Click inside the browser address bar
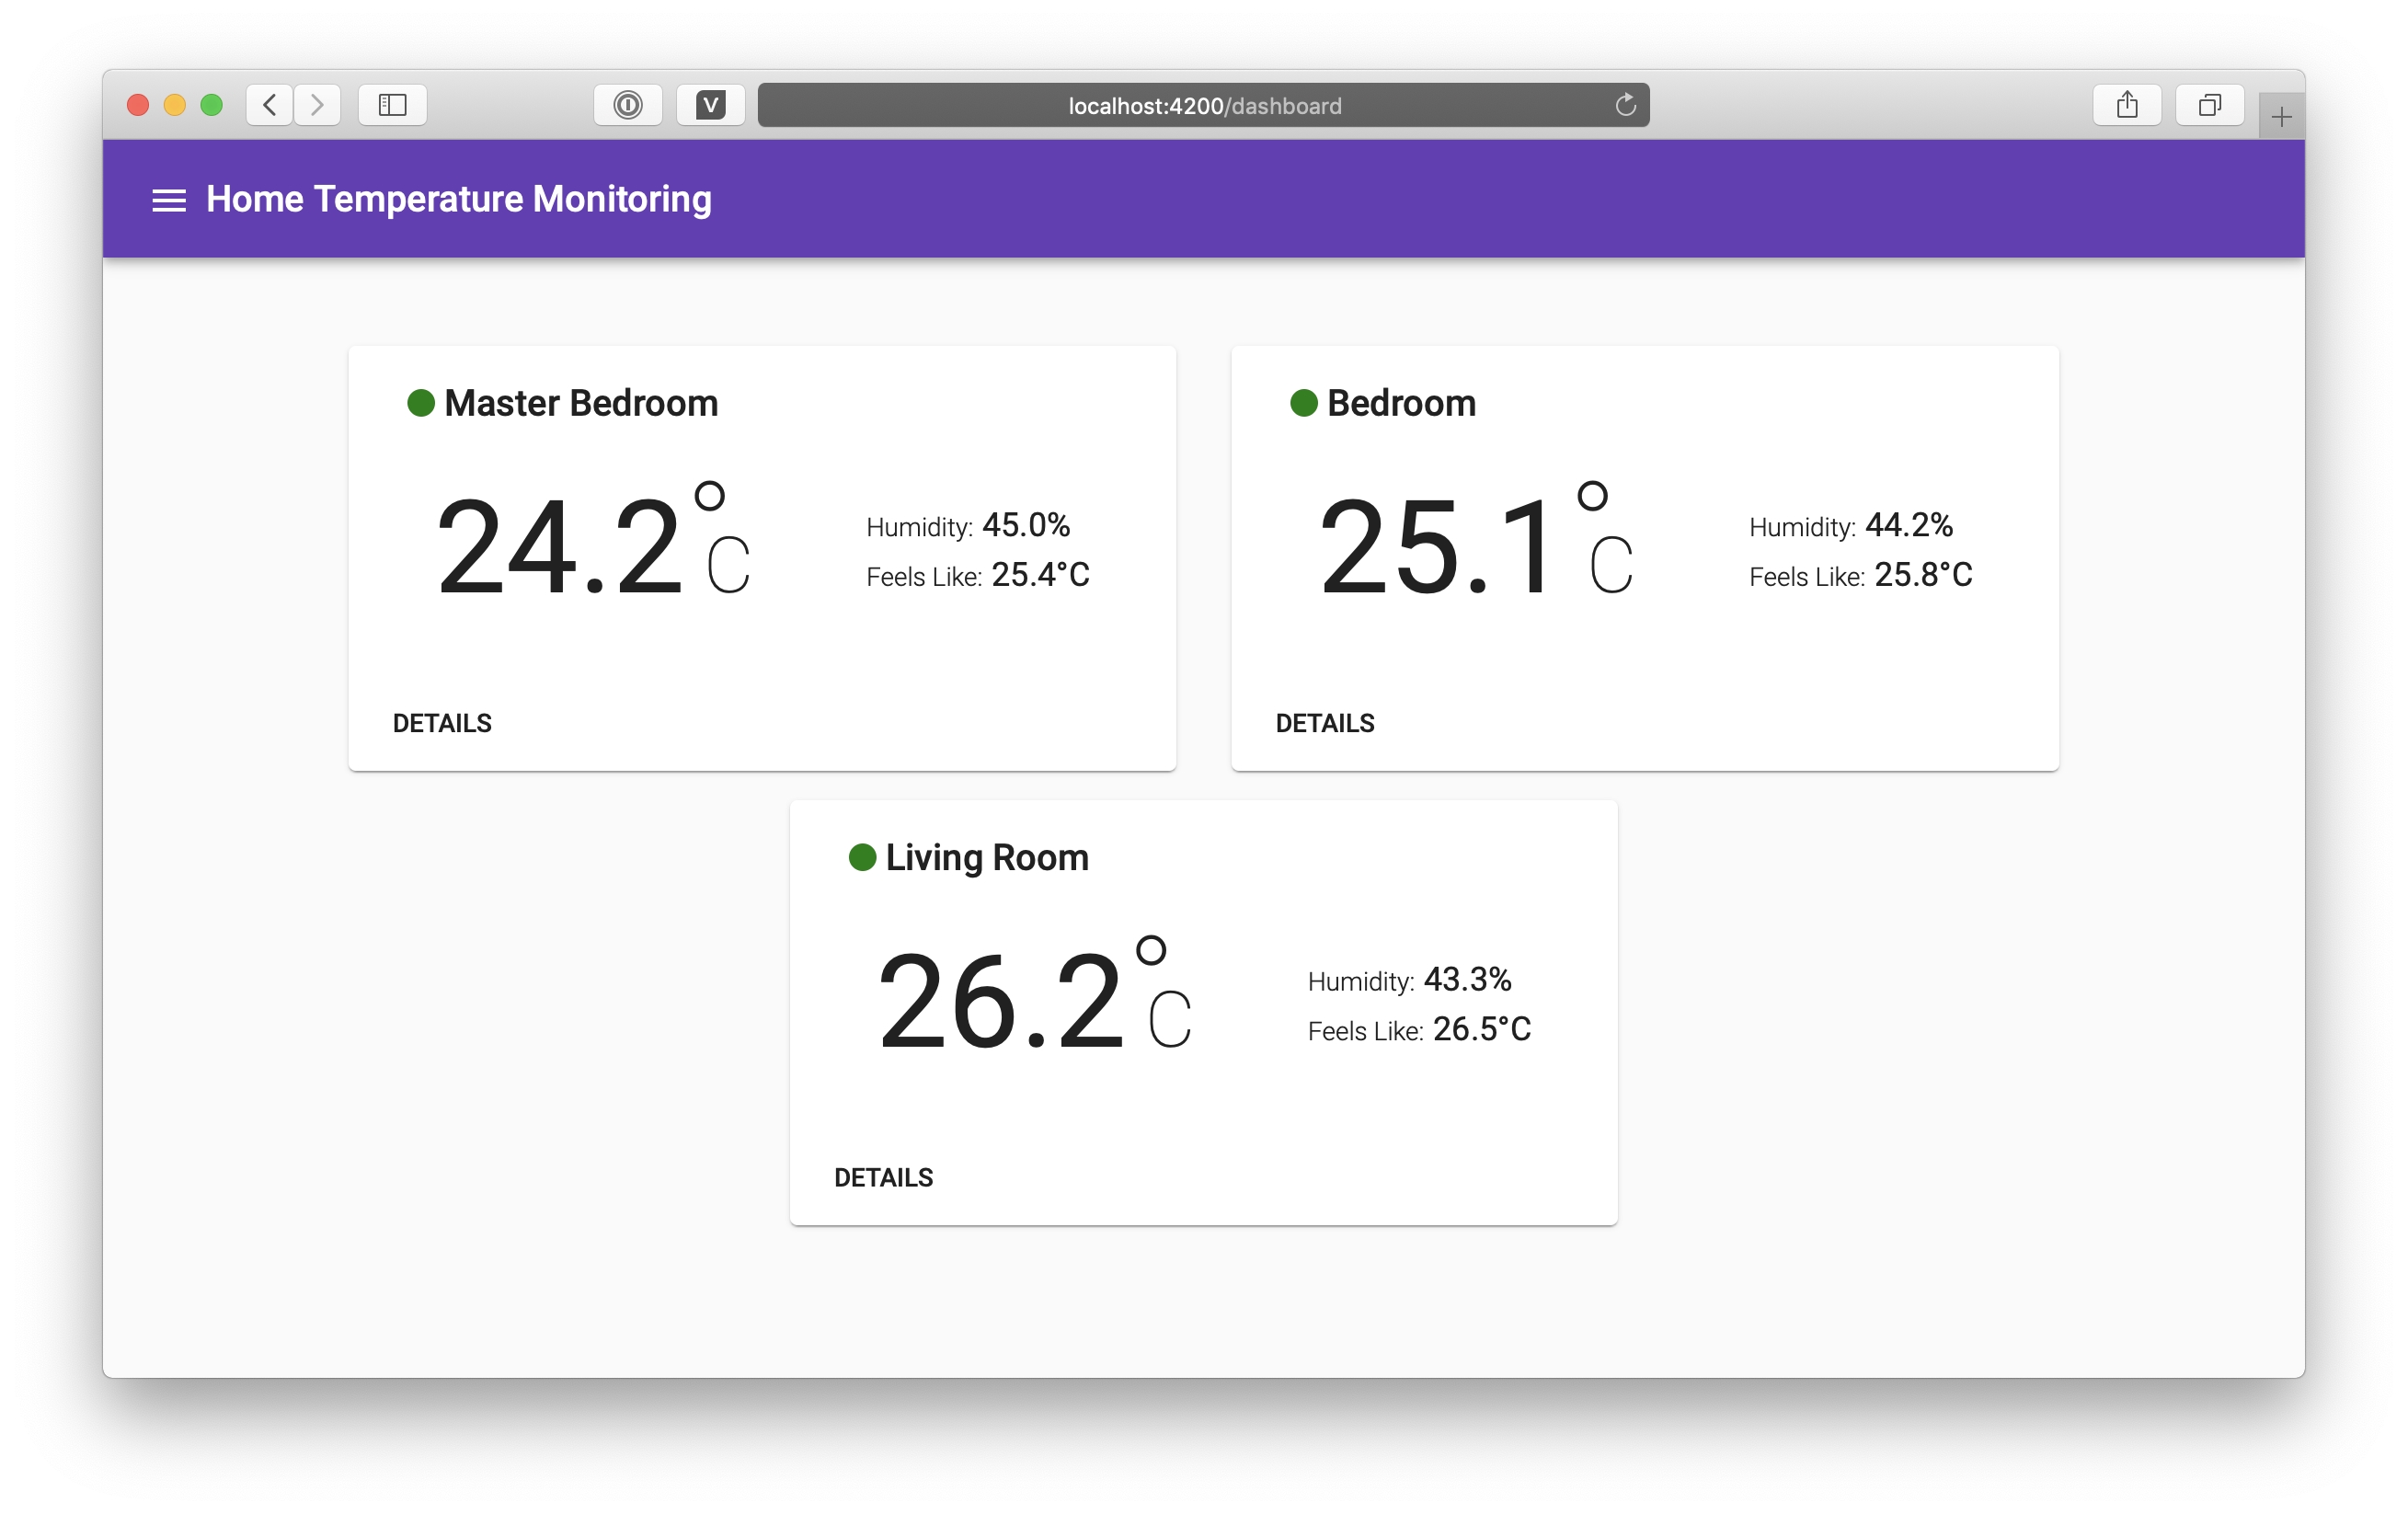This screenshot has height=1514, width=2408. (x=1203, y=105)
